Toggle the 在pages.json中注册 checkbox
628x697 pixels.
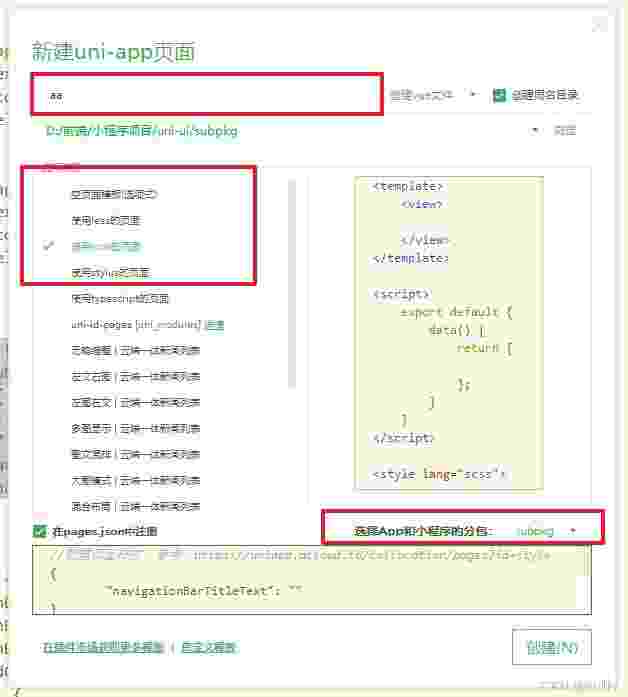pyautogui.click(x=40, y=531)
